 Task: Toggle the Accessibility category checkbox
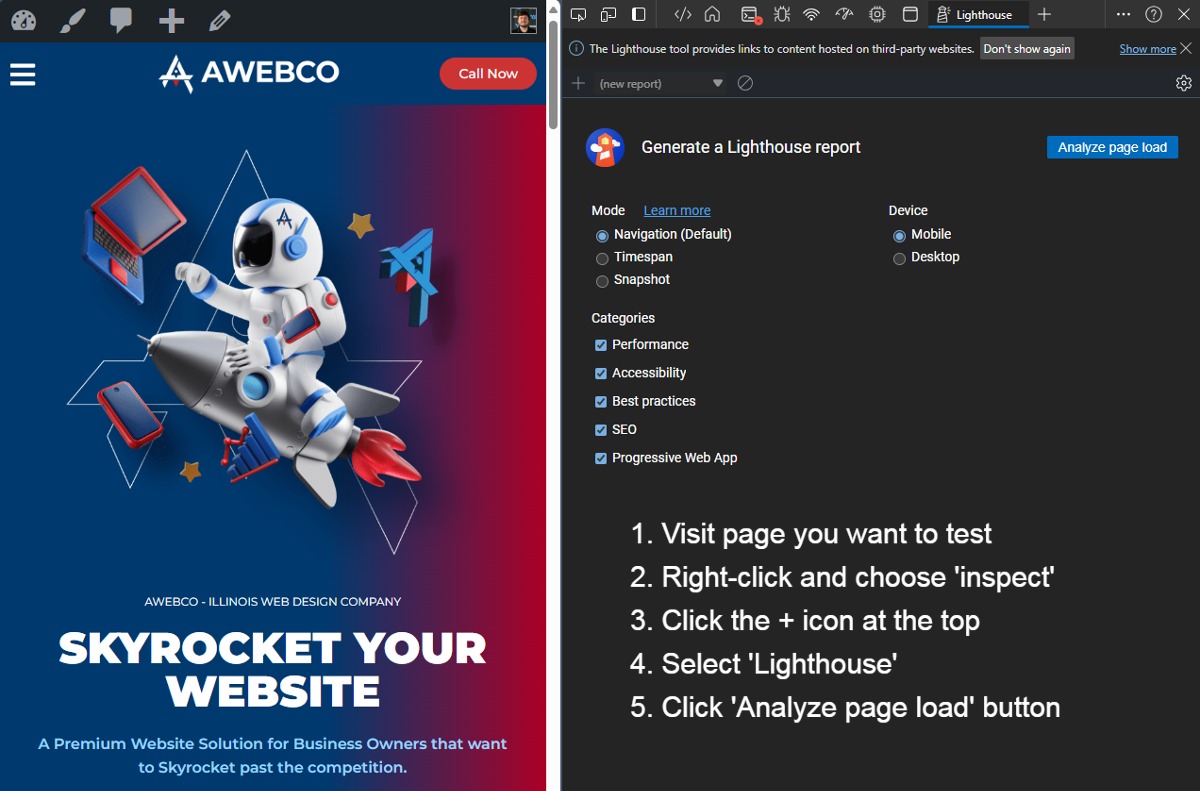(x=601, y=373)
